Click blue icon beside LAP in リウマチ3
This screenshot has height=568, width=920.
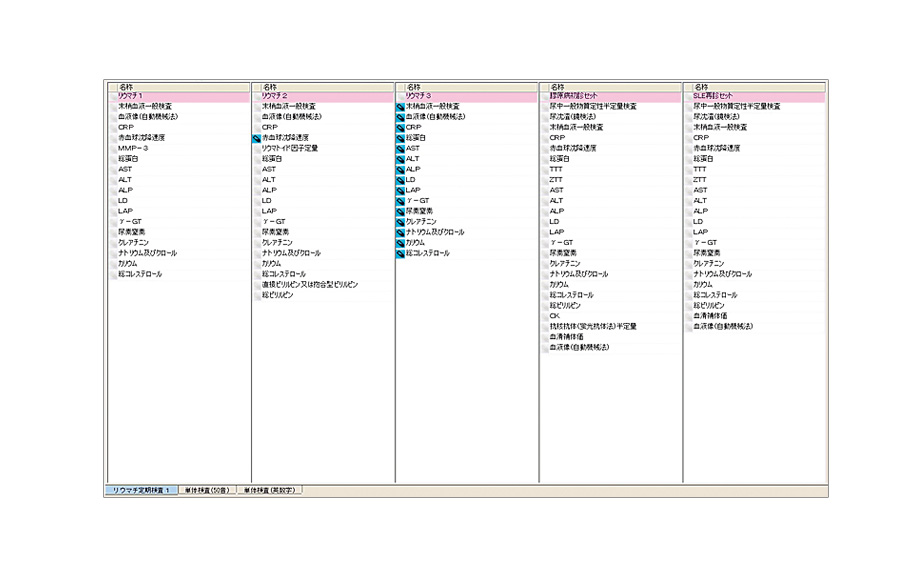click(401, 190)
